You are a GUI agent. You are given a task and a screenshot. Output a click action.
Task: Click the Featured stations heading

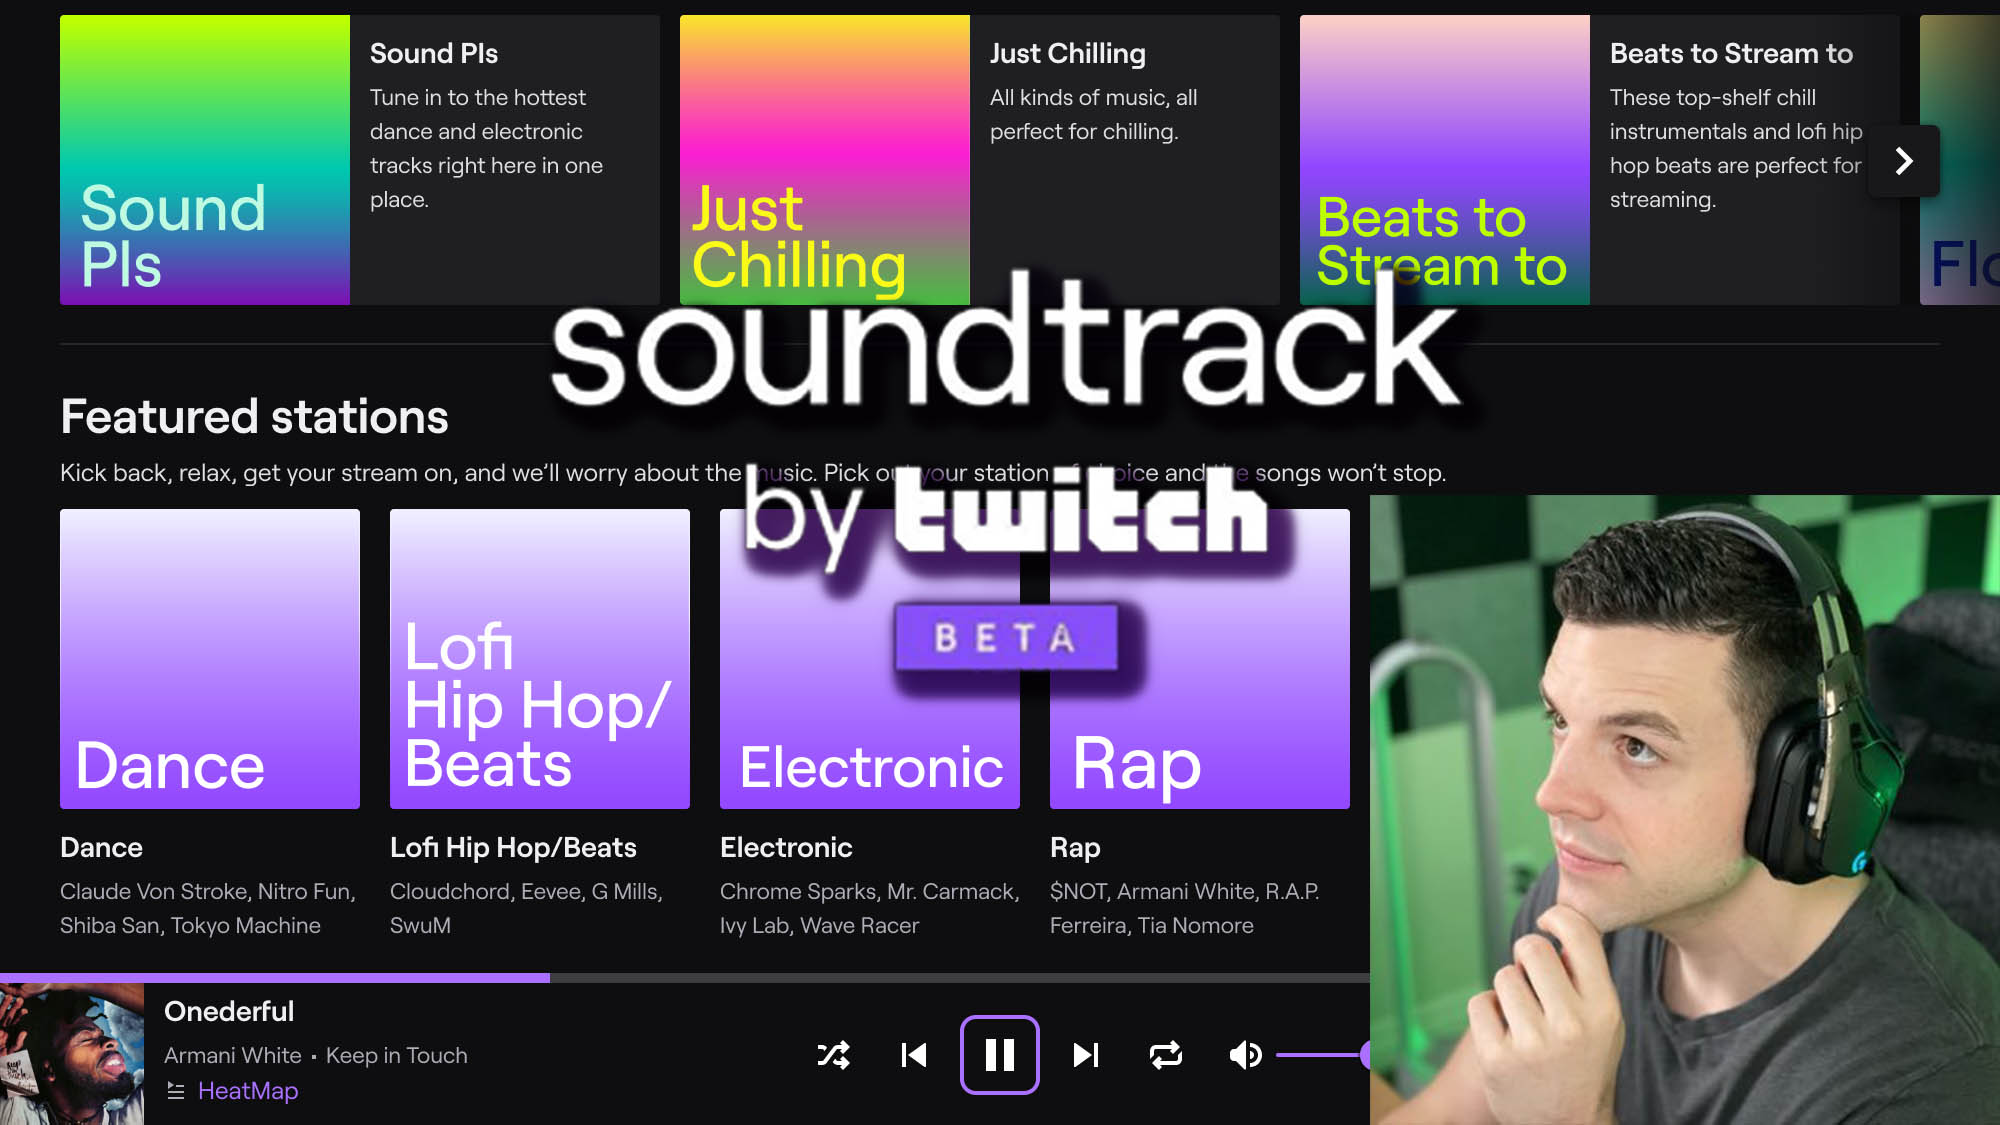tap(254, 416)
